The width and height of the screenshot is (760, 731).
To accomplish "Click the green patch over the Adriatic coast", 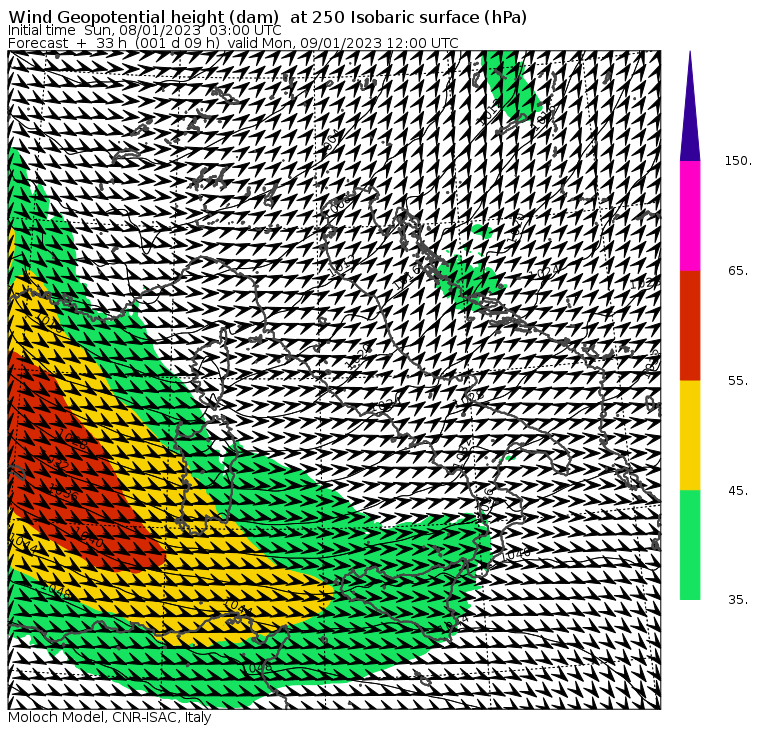I will click(469, 281).
